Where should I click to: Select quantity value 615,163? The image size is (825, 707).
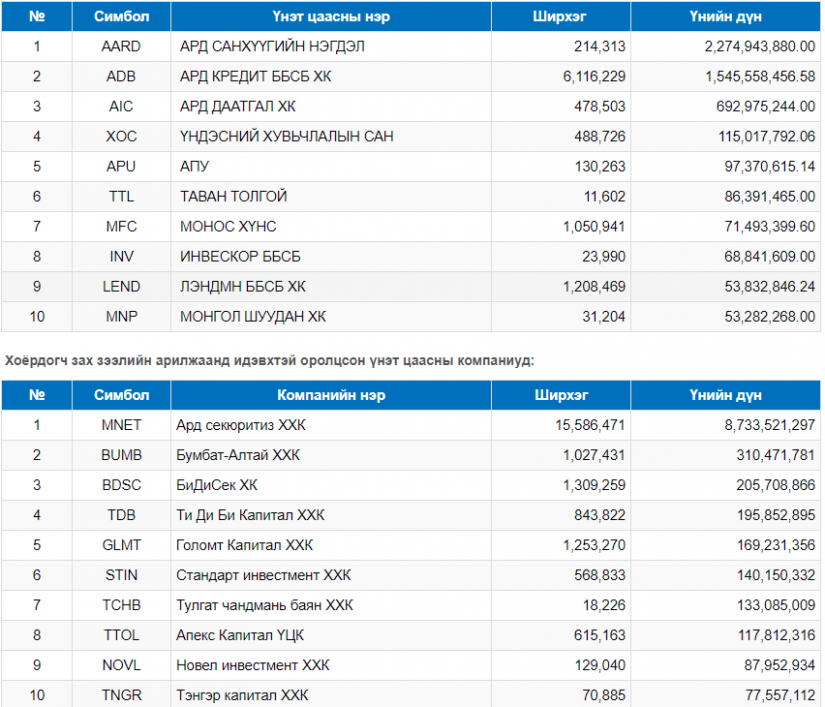click(600, 634)
